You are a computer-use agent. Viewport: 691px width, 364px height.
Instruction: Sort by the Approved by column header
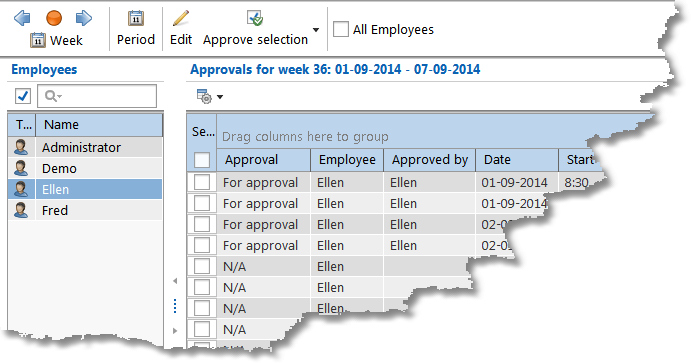point(430,160)
